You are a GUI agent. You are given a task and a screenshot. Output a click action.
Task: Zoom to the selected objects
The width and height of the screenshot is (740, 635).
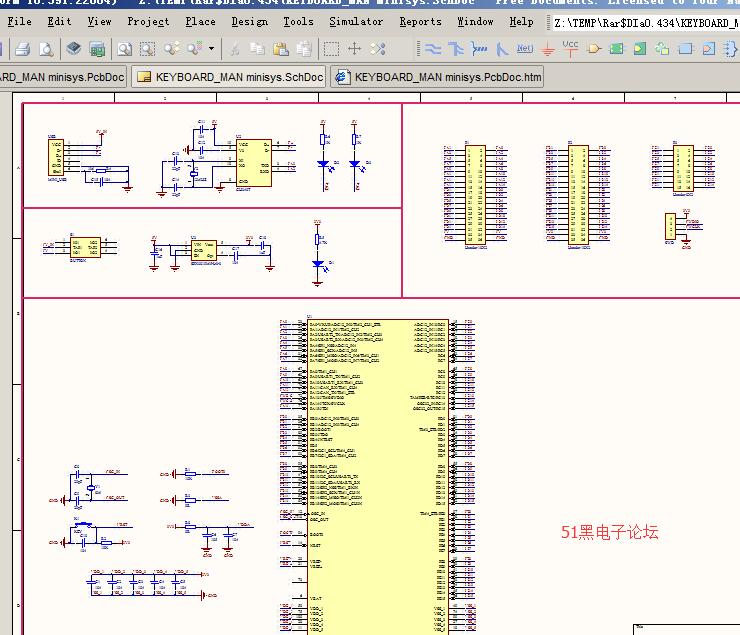(x=171, y=49)
